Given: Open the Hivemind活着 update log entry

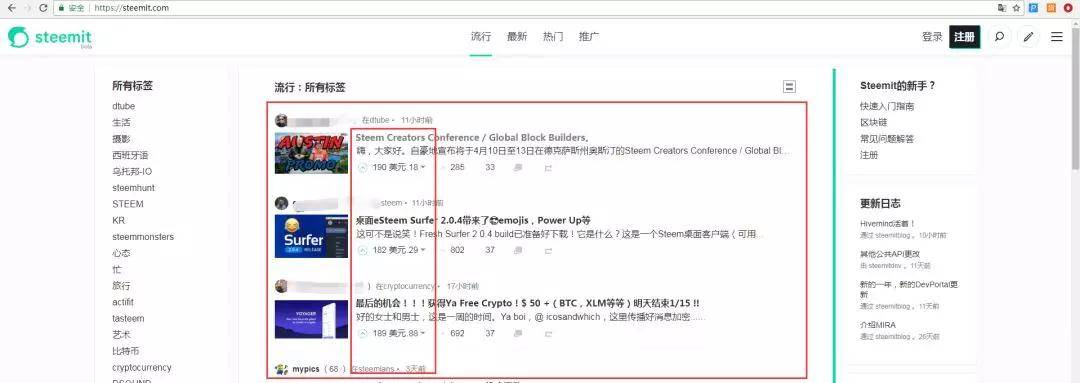Looking at the screenshot, I should click(888, 224).
